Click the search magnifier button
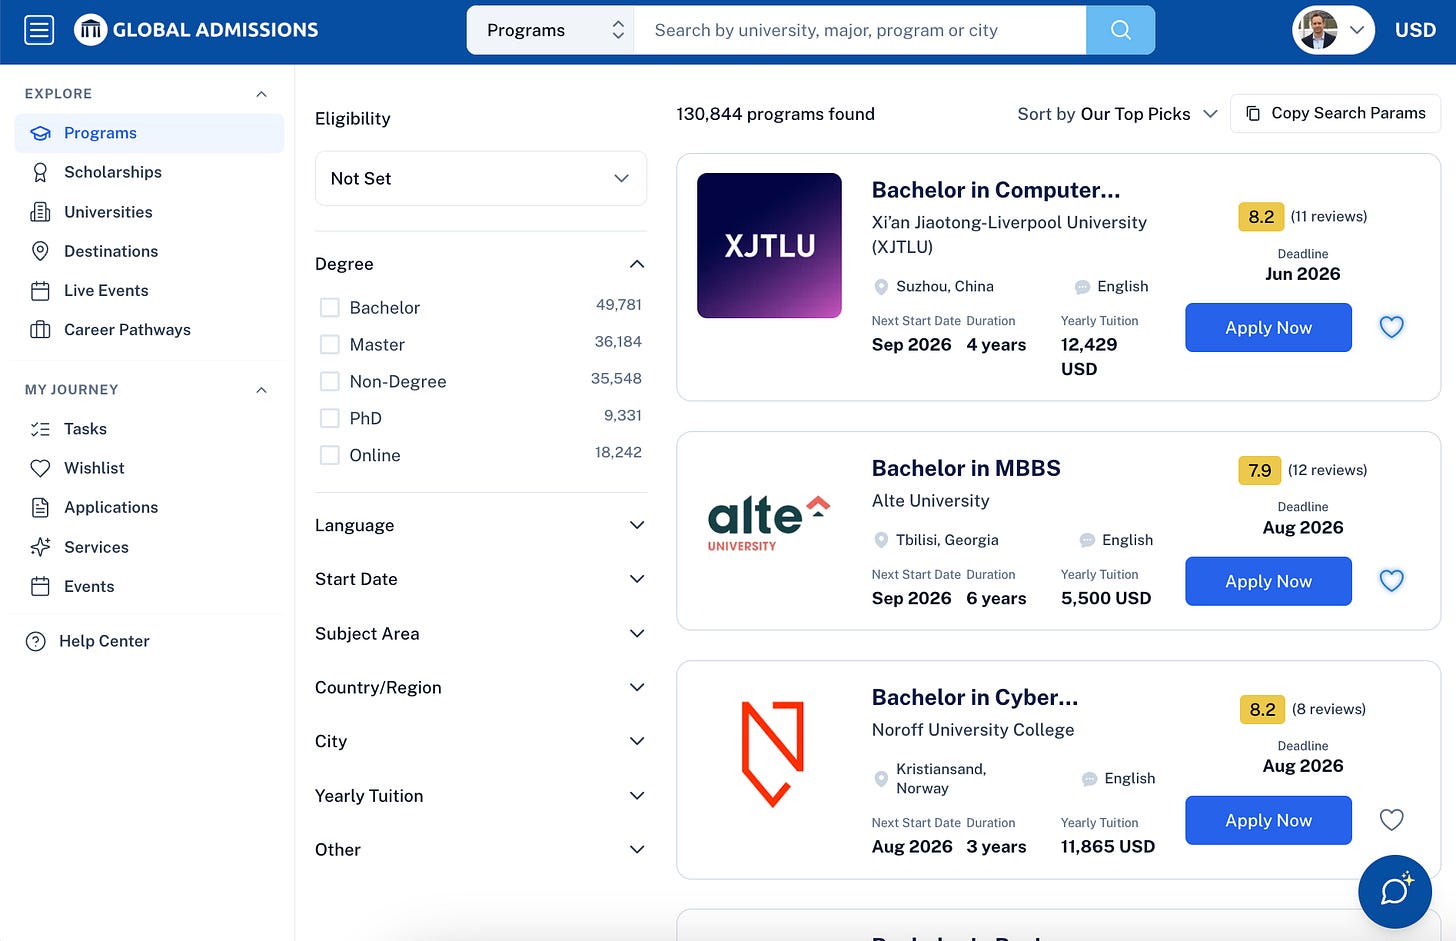 pos(1120,30)
